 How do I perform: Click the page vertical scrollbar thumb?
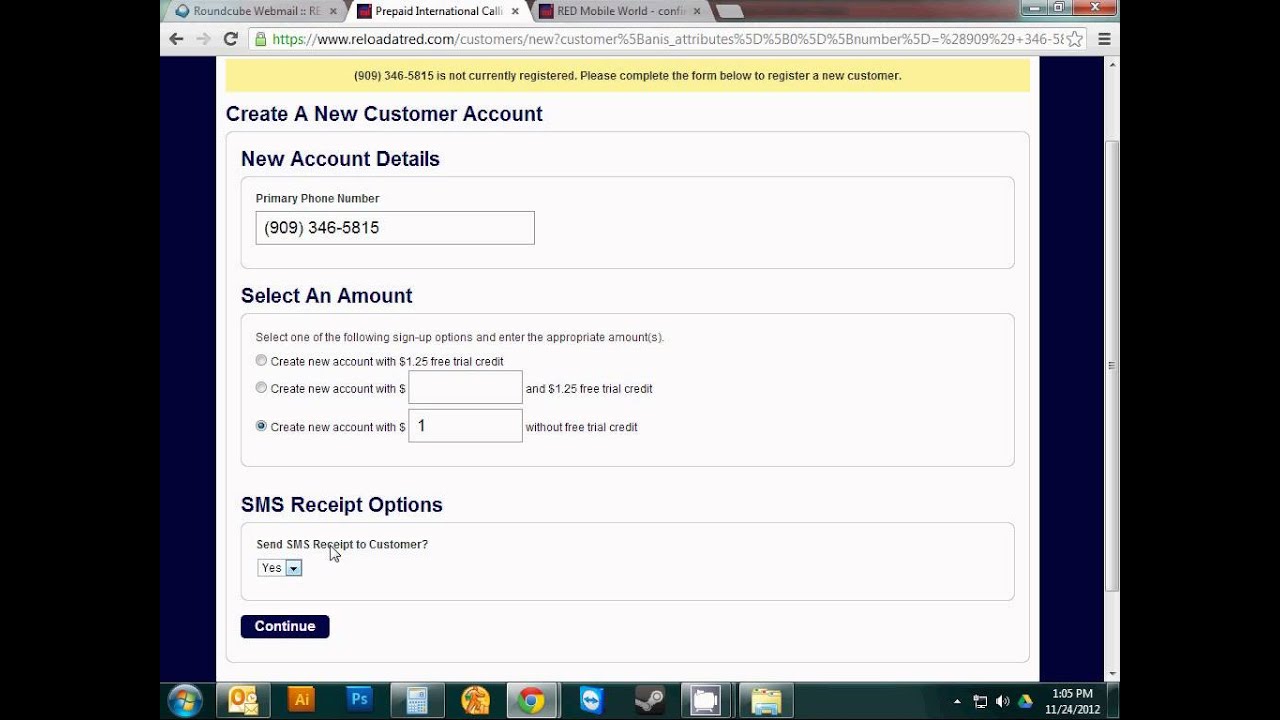click(x=1111, y=365)
